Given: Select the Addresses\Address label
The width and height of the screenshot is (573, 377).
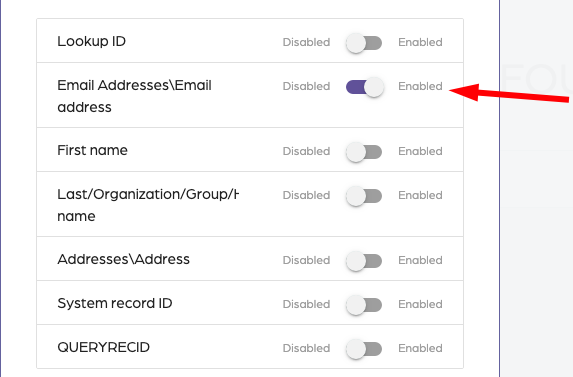Looking at the screenshot, I should [124, 259].
